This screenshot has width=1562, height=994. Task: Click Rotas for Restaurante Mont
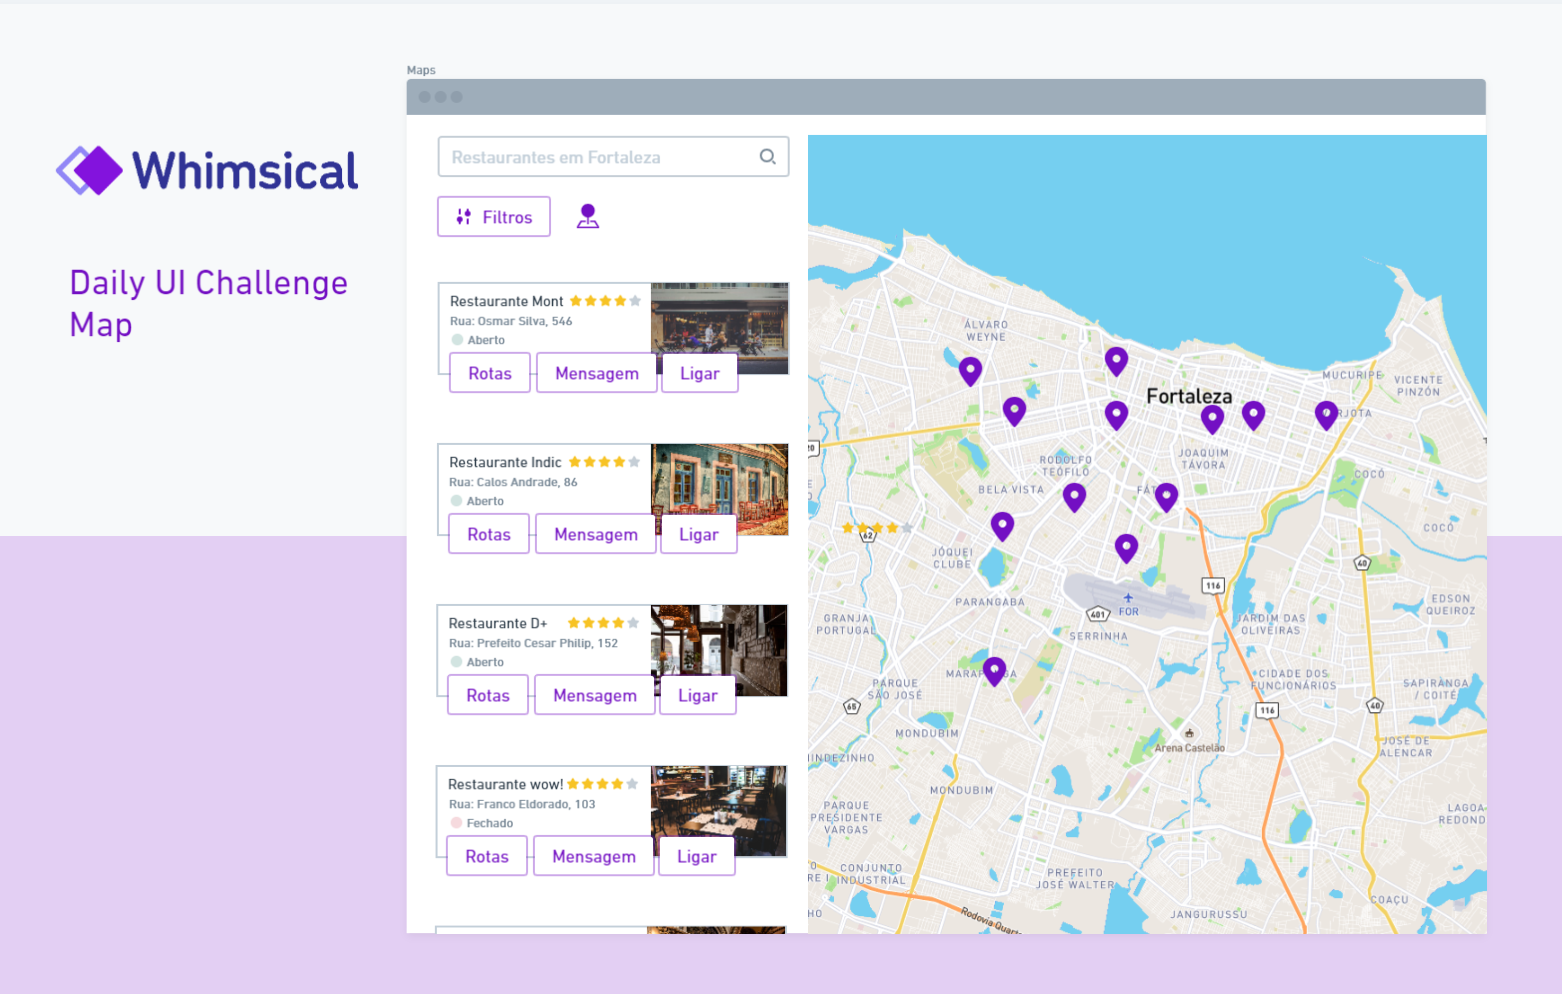click(489, 372)
